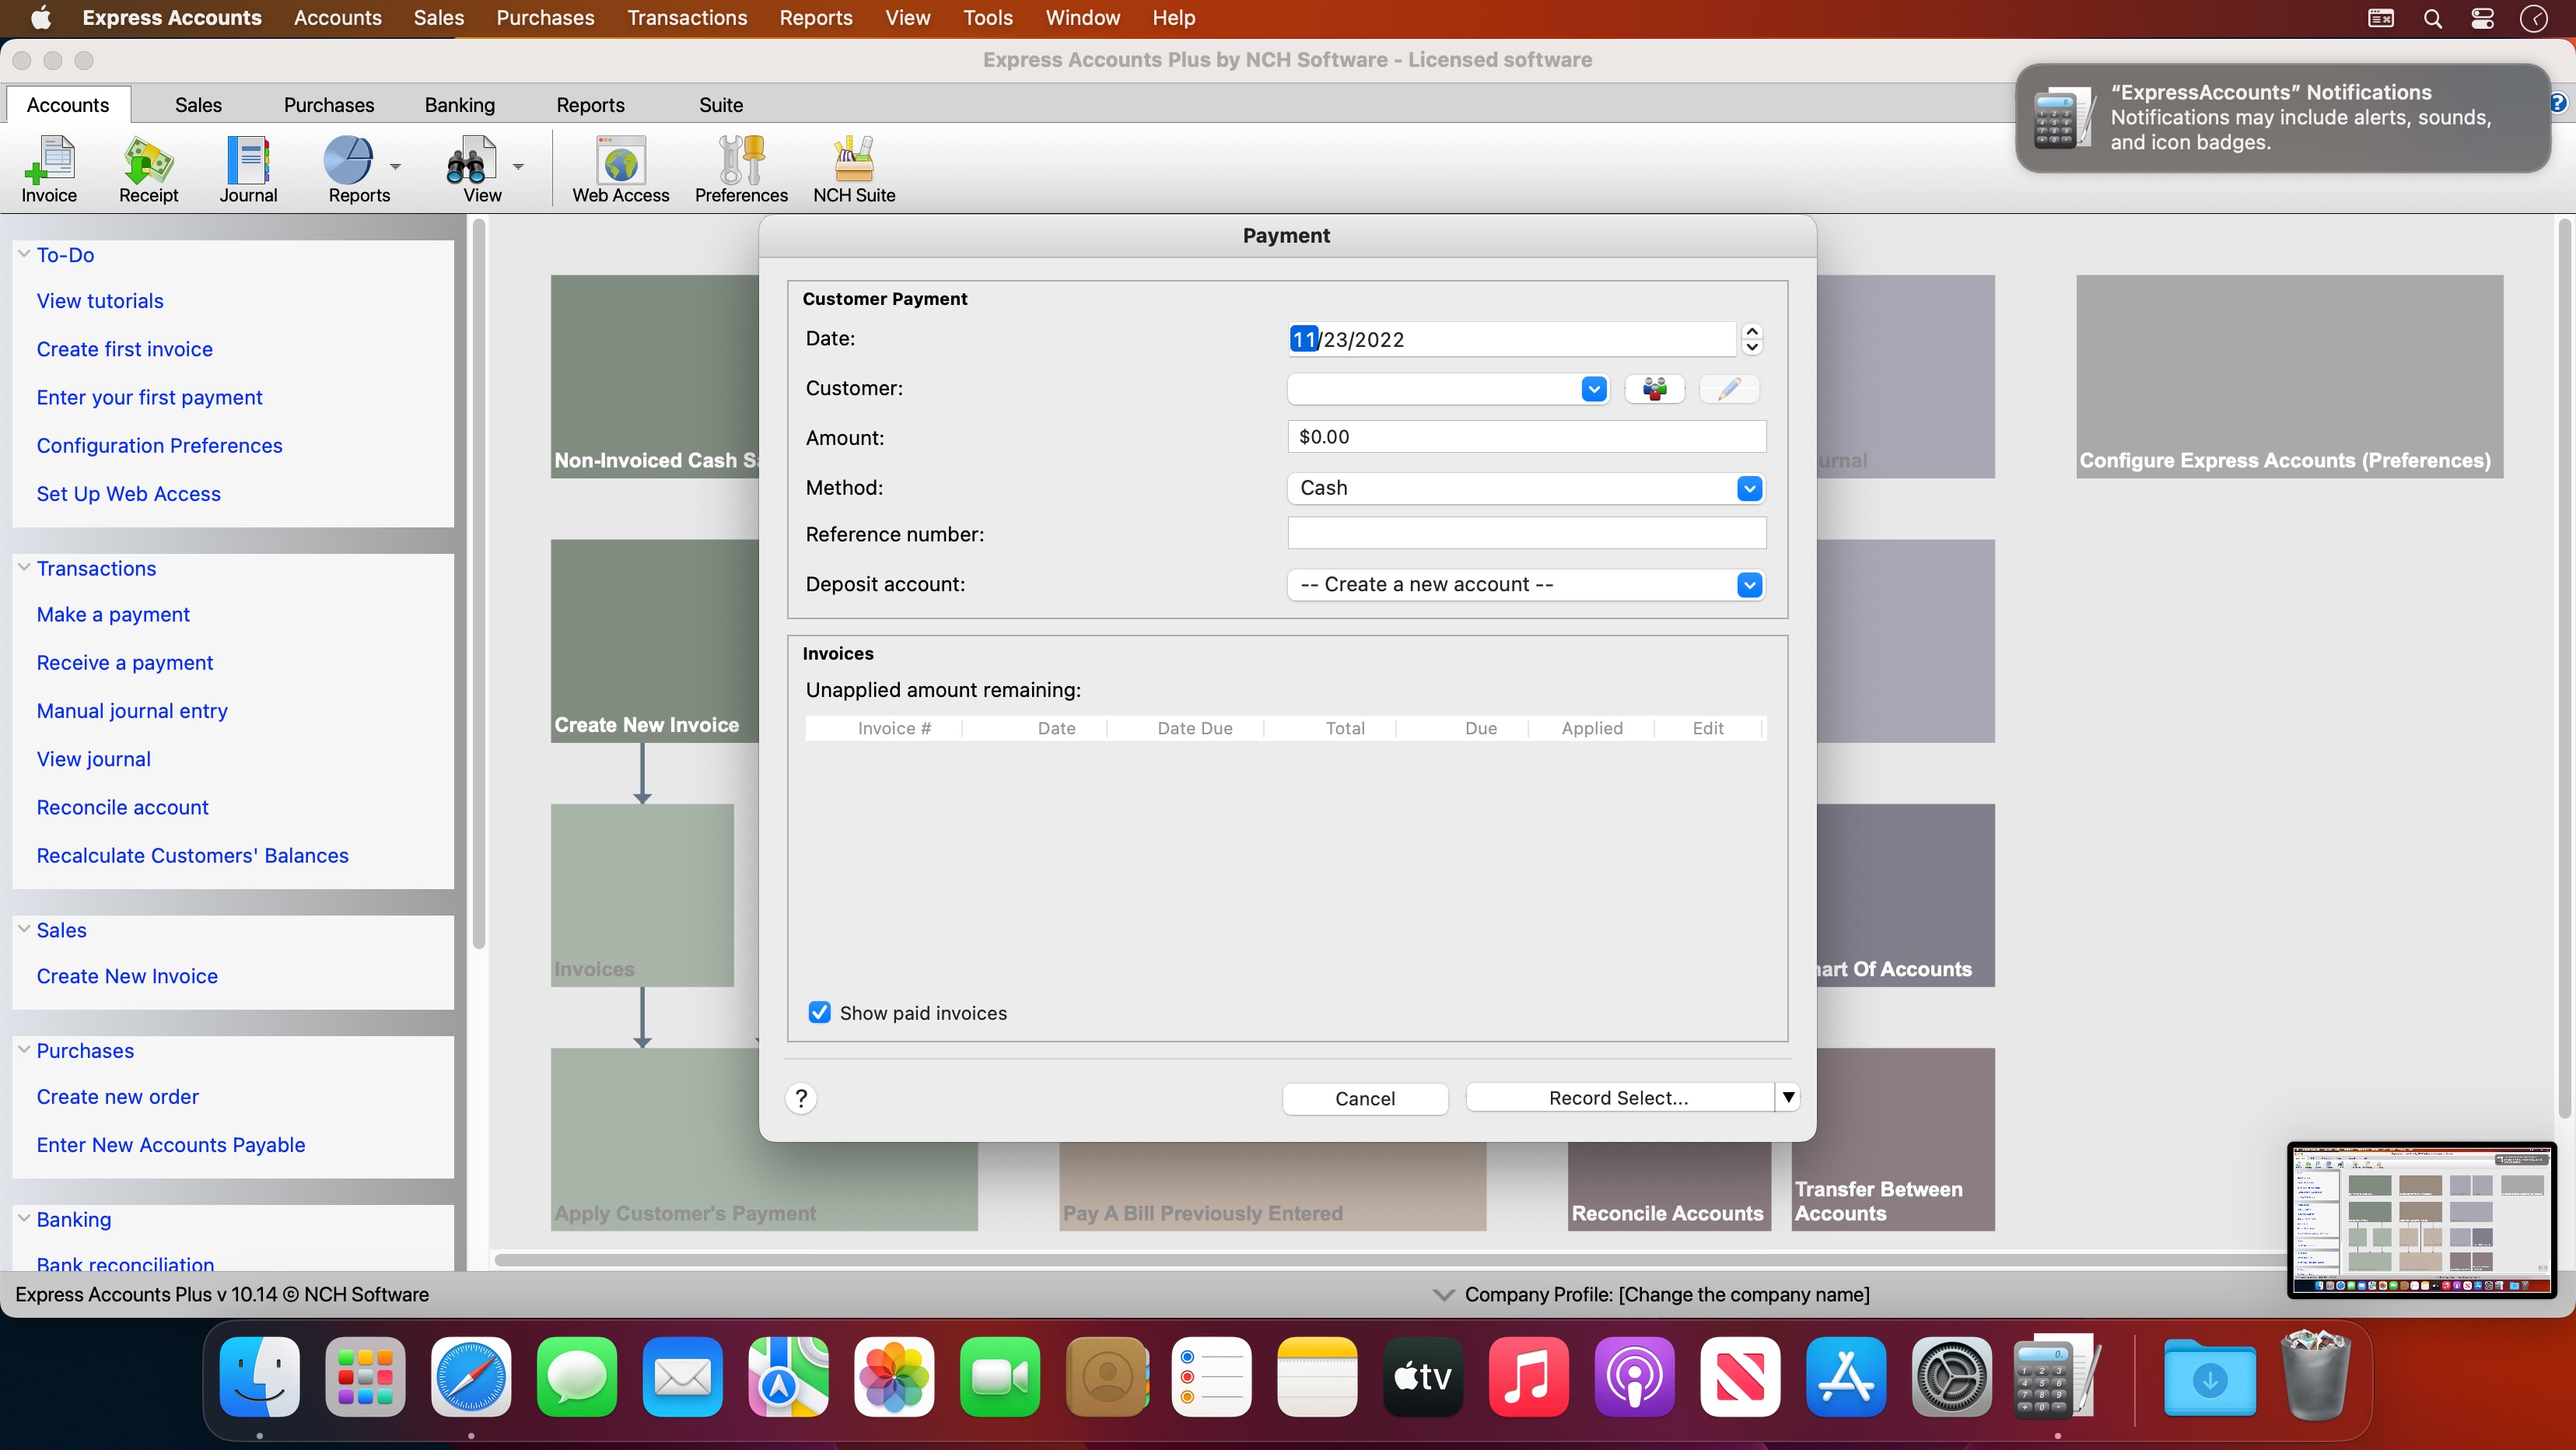Open Web Access from toolbar
The image size is (2576, 1450).
click(x=620, y=168)
